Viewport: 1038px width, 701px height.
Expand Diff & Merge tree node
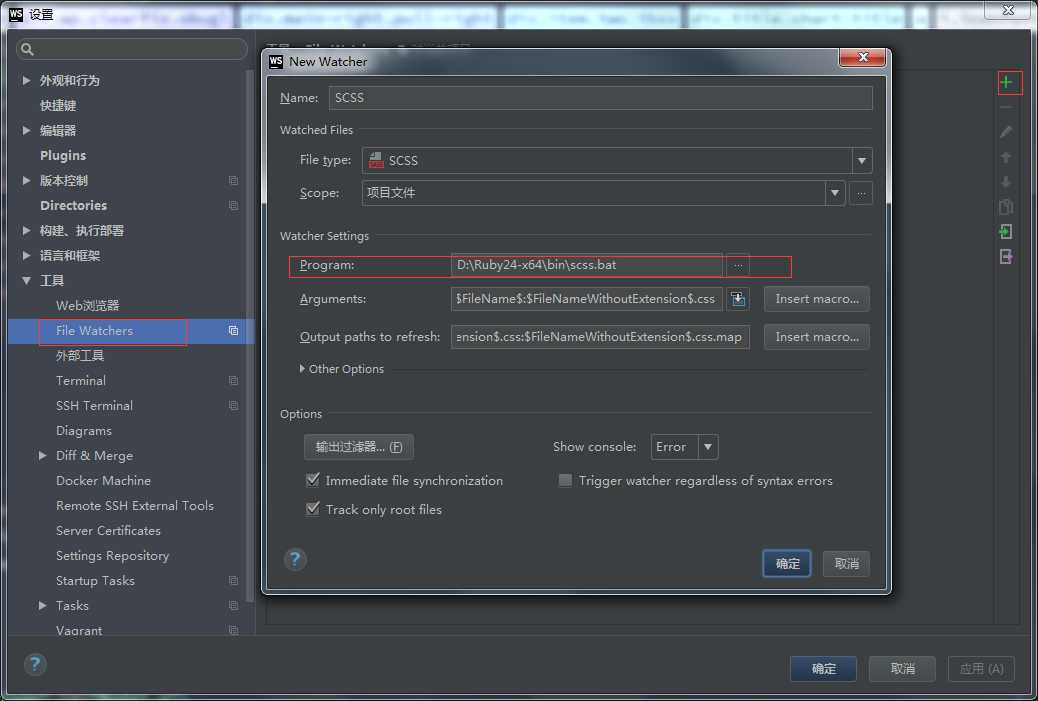click(42, 455)
